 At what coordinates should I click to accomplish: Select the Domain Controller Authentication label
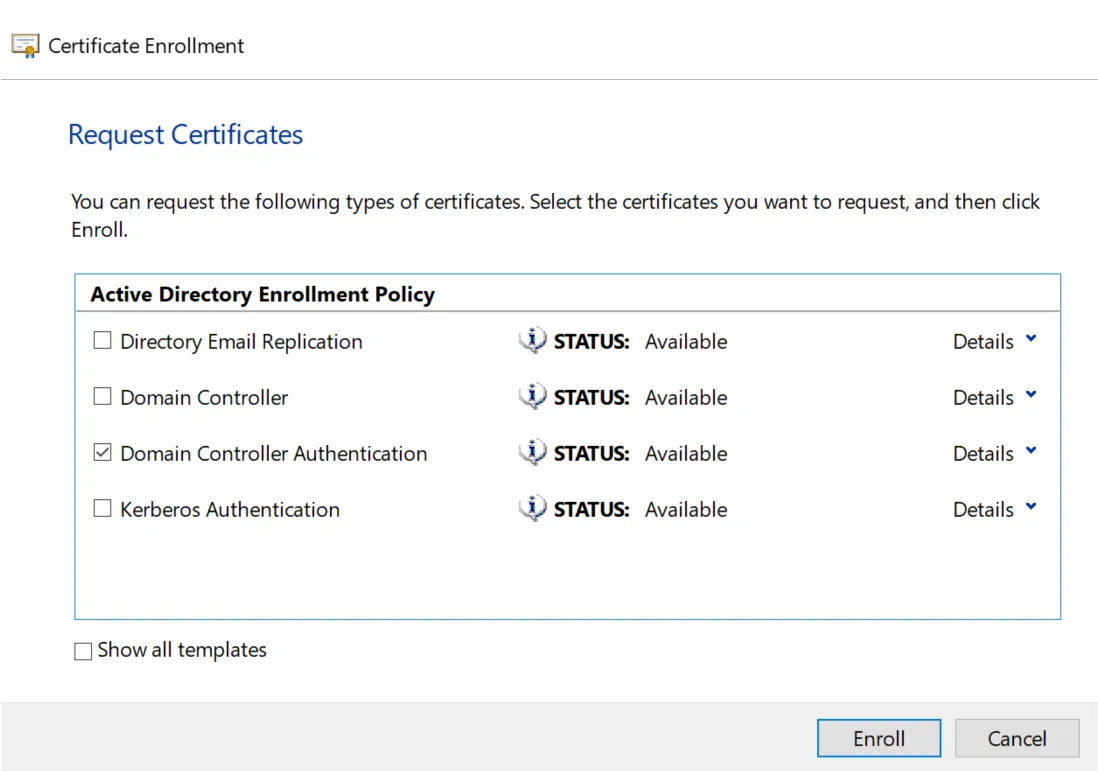274,454
